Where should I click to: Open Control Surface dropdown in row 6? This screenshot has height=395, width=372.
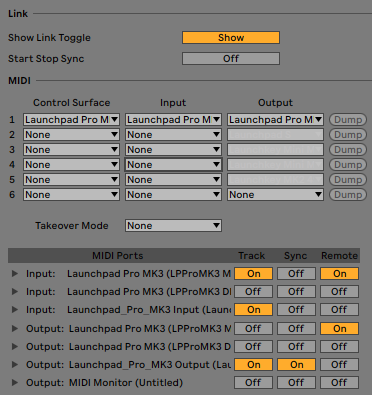click(x=71, y=195)
